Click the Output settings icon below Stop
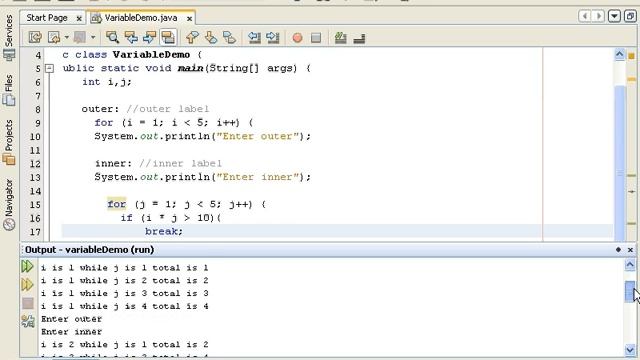Viewport: 640px width, 360px height. point(28,321)
